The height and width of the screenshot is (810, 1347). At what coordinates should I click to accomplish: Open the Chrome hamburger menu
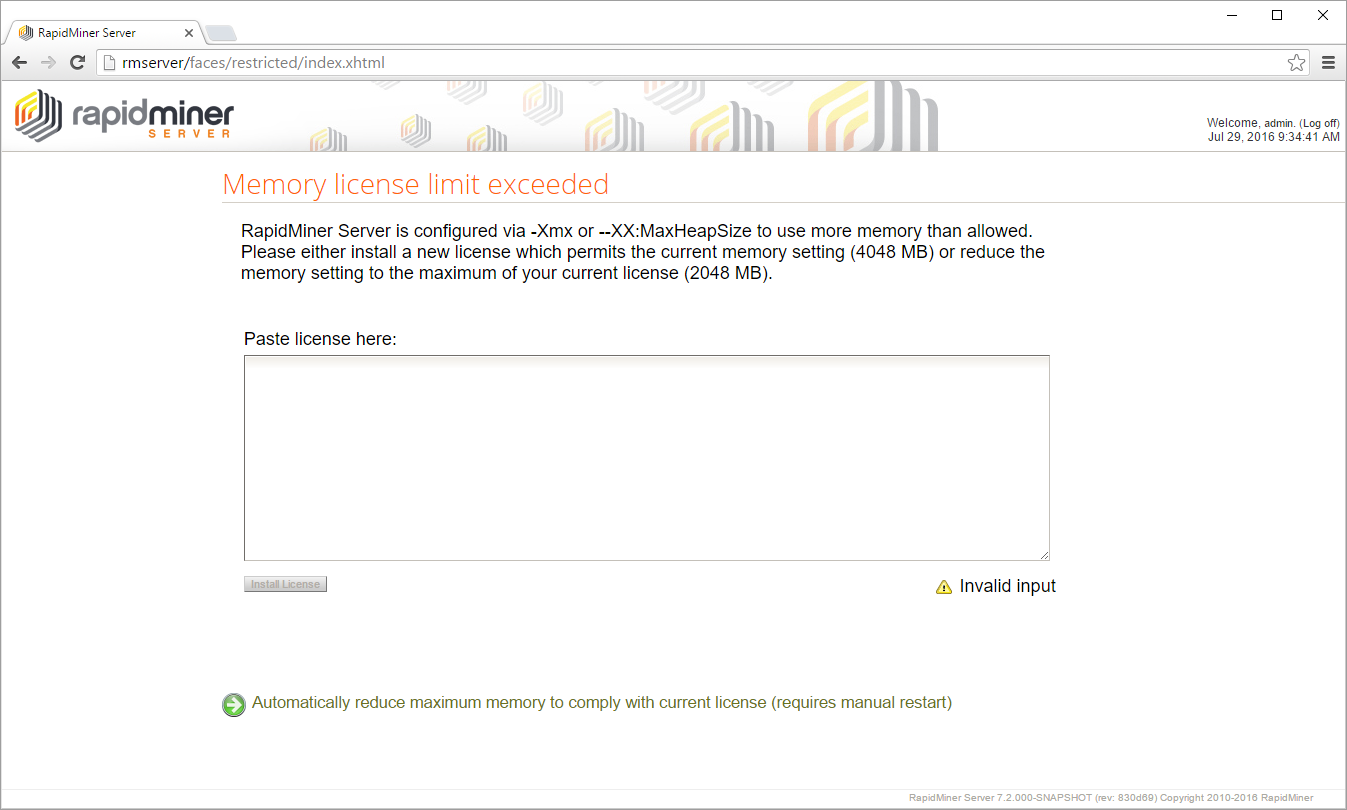(x=1328, y=63)
